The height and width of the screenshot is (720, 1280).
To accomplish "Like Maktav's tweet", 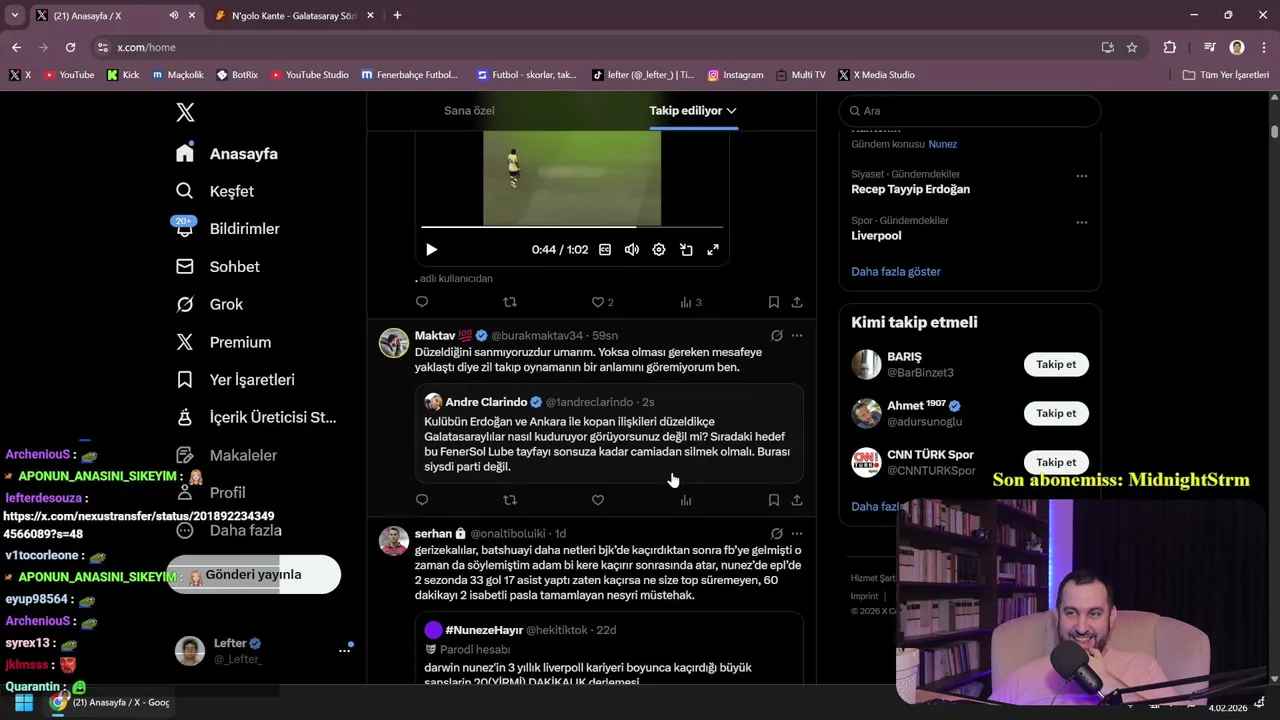I will coord(598,500).
